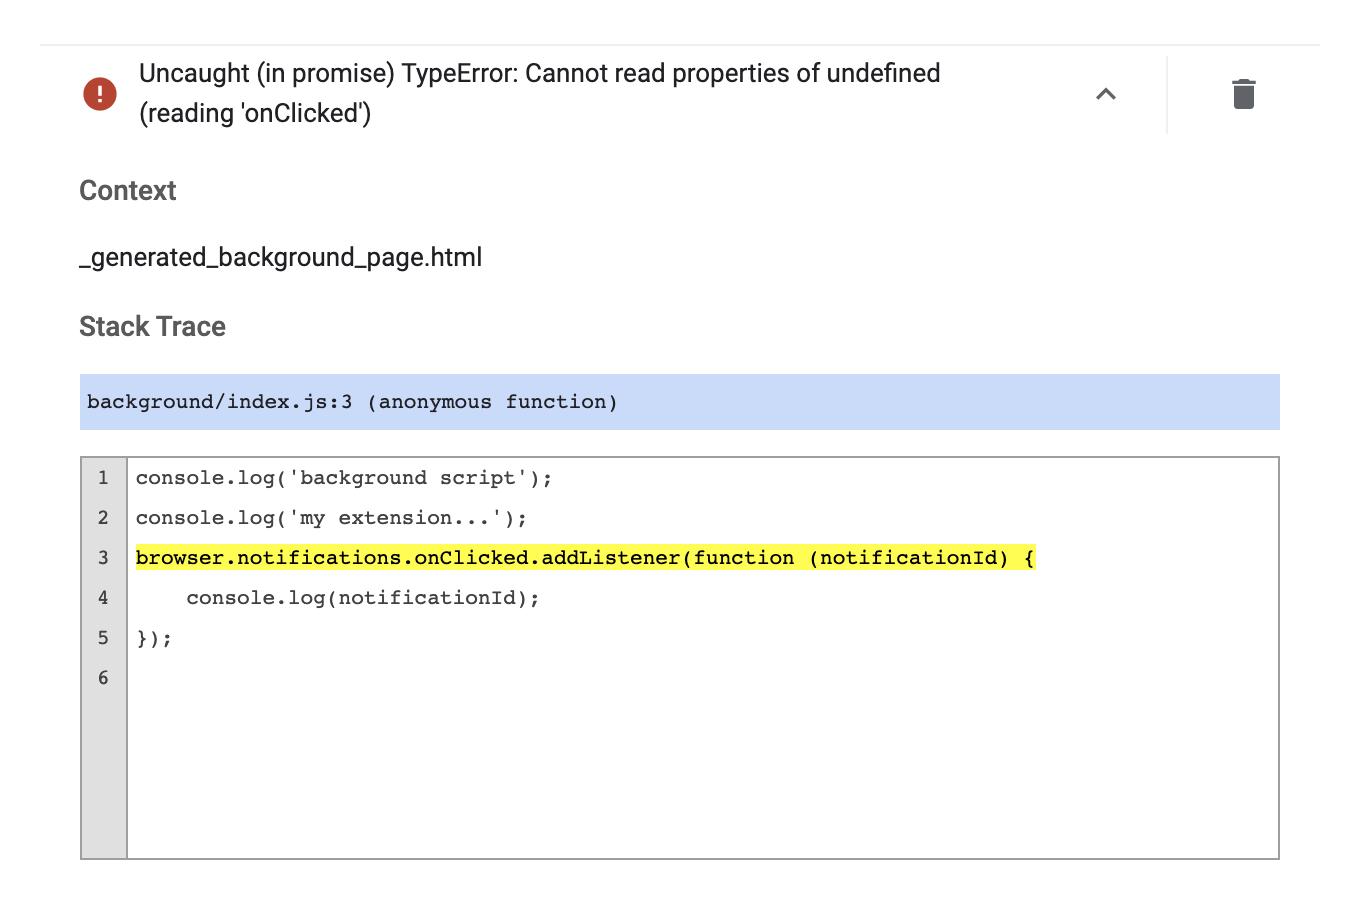Select the highlighted onClicked.addListener code line

point(585,557)
